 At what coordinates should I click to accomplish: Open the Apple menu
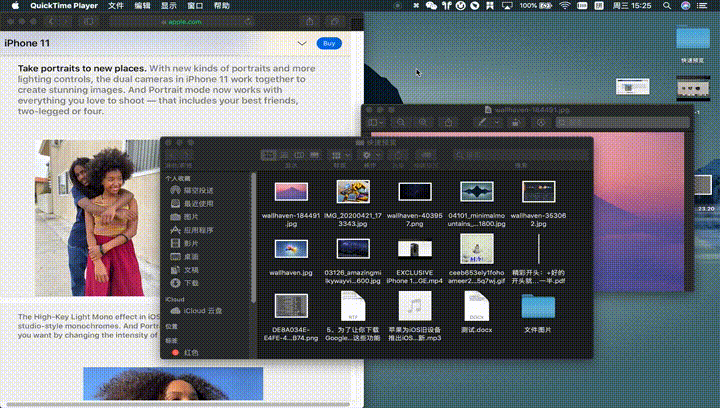tap(15, 6)
